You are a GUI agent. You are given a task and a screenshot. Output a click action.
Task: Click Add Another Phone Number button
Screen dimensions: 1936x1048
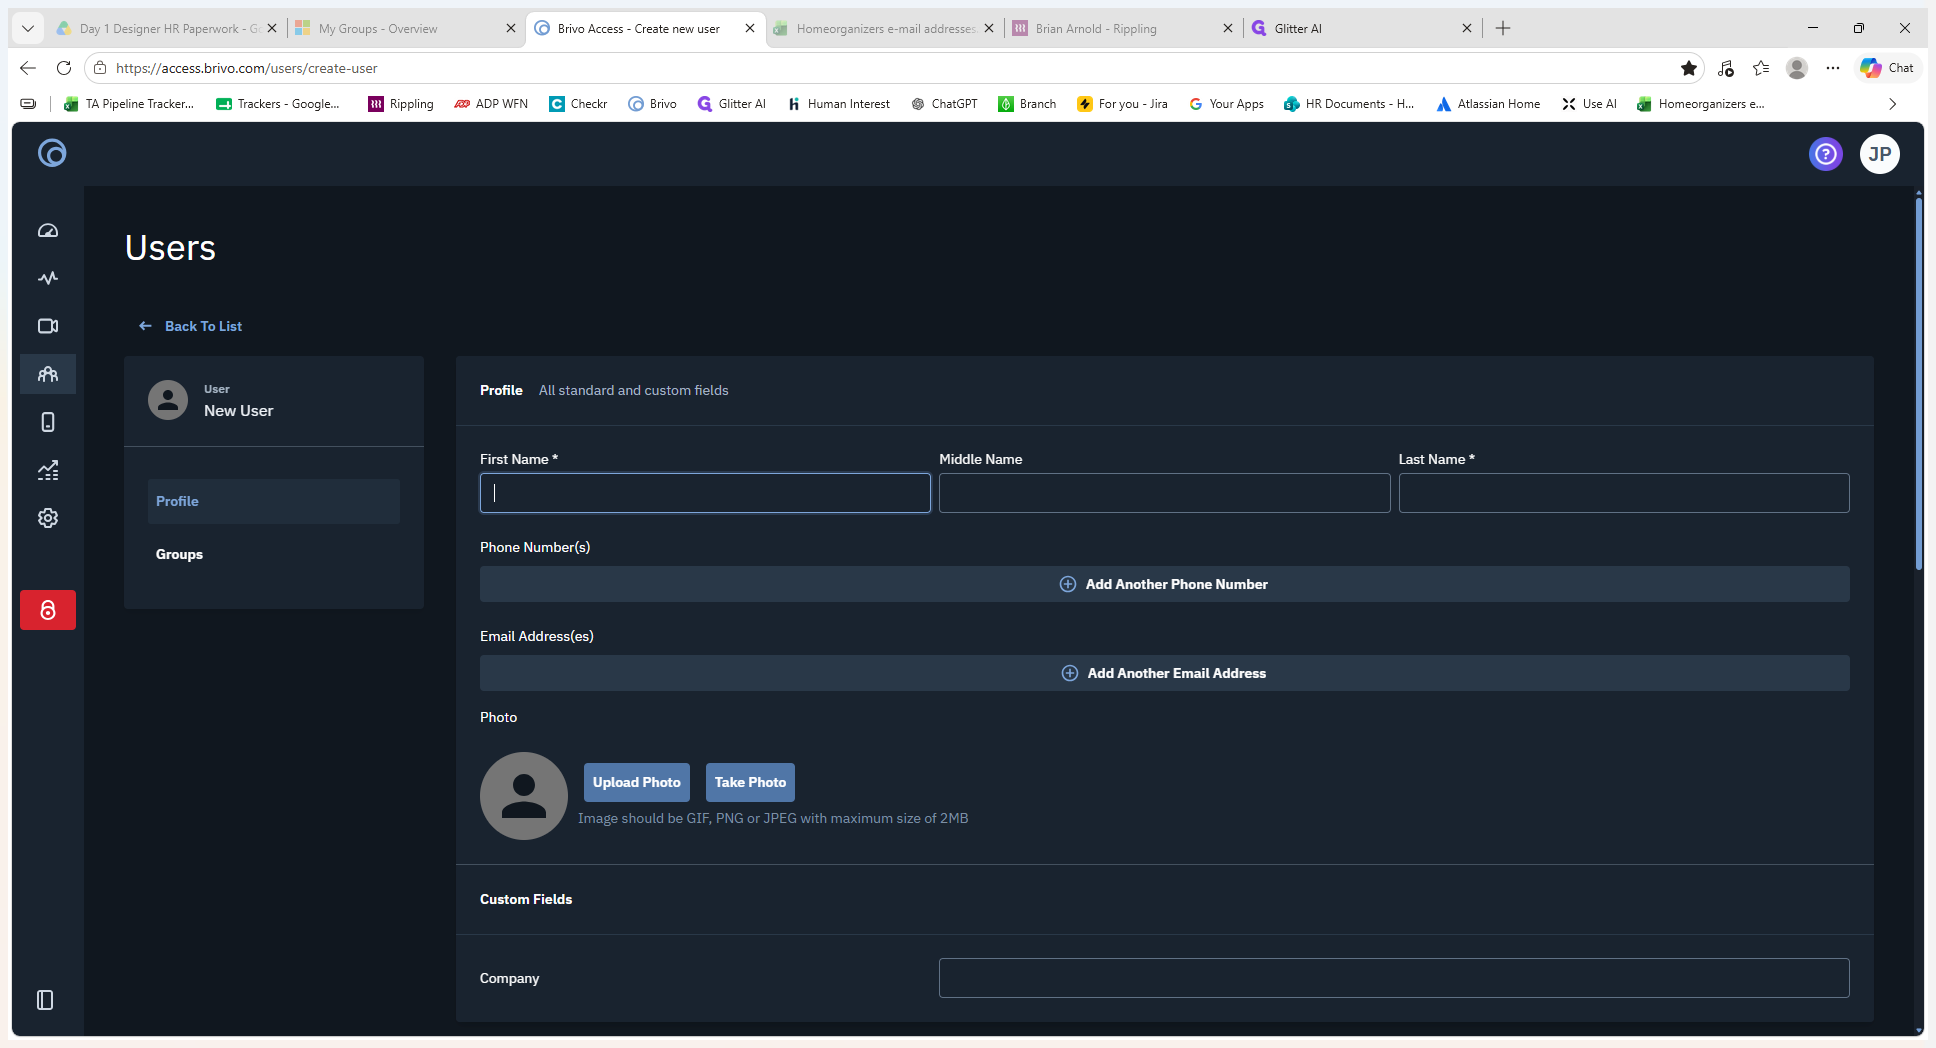(1164, 584)
